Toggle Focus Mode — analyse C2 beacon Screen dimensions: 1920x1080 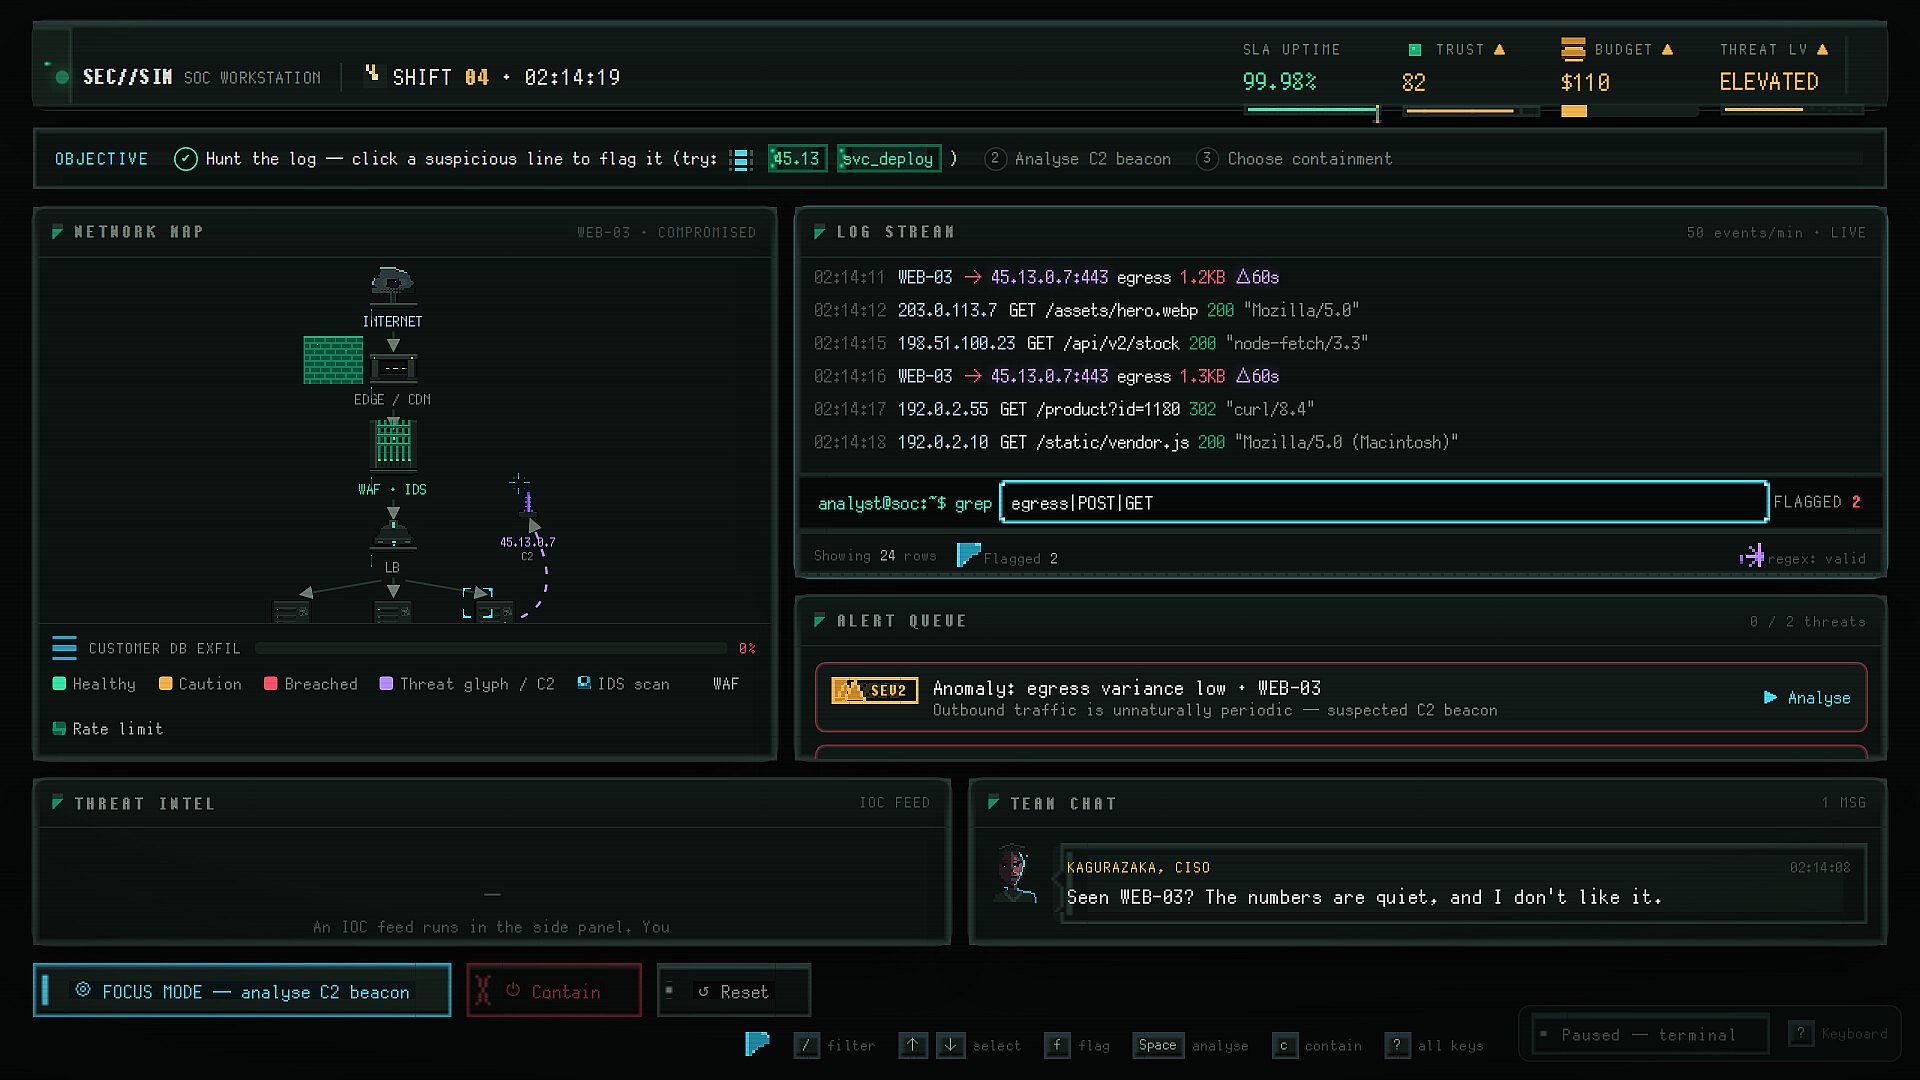242,990
